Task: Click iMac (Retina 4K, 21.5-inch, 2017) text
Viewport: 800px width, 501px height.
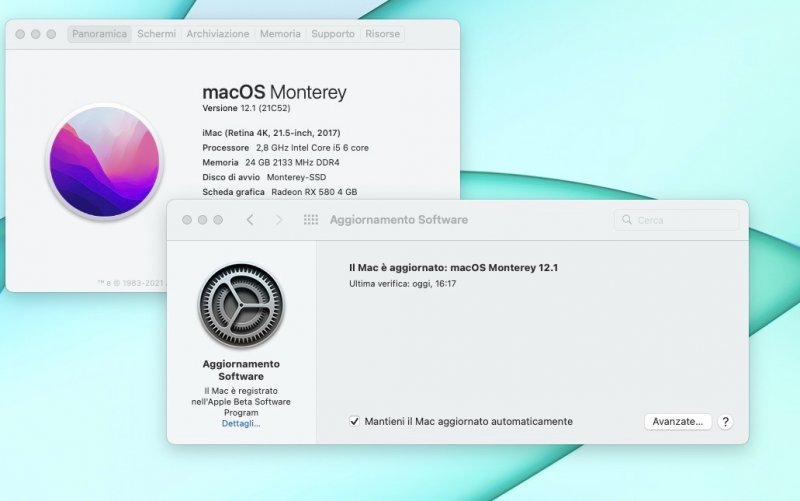Action: tap(271, 133)
